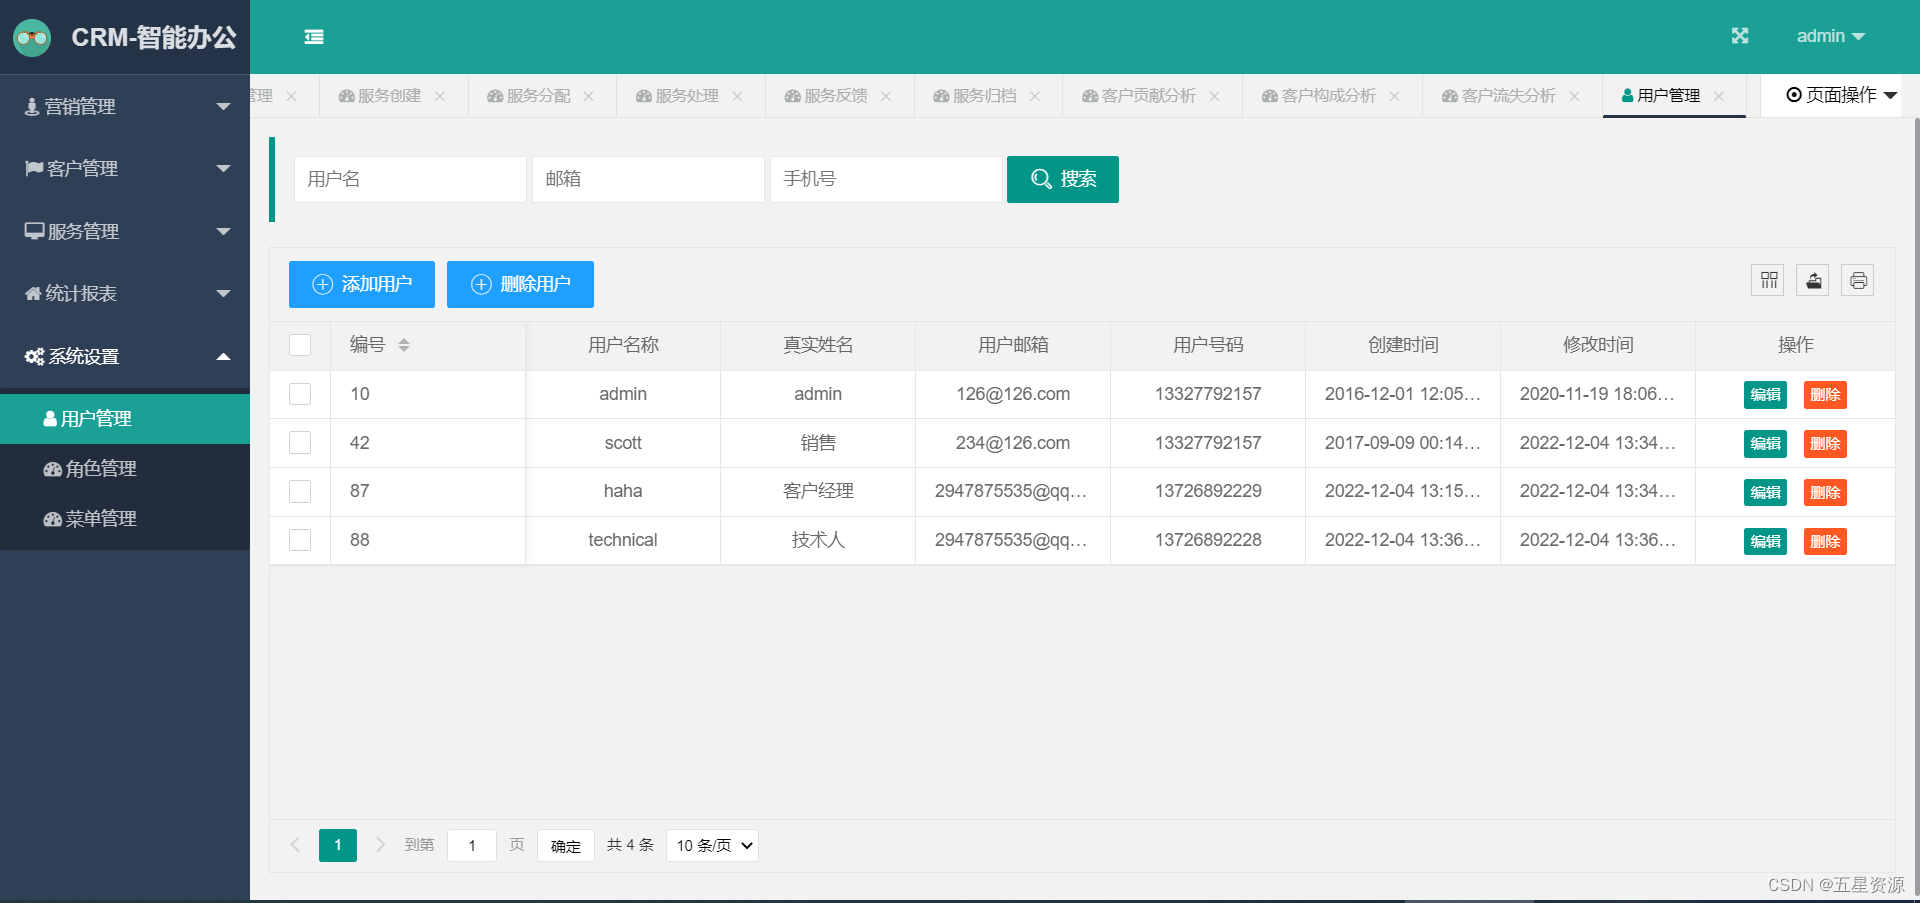
Task: Open the admin account dropdown
Action: click(x=1831, y=36)
